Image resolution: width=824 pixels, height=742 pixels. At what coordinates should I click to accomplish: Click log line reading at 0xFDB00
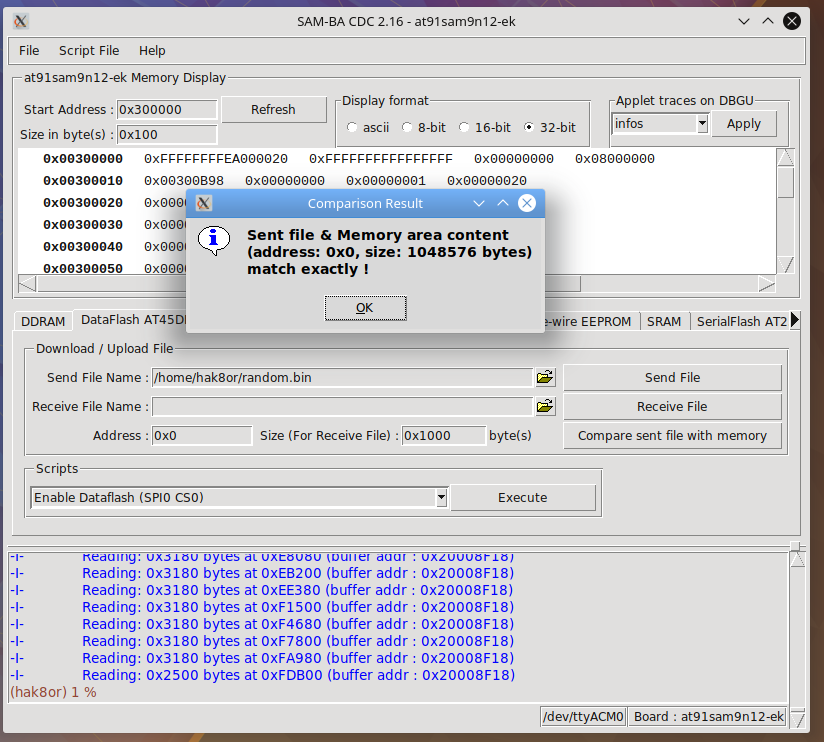[x=298, y=675]
